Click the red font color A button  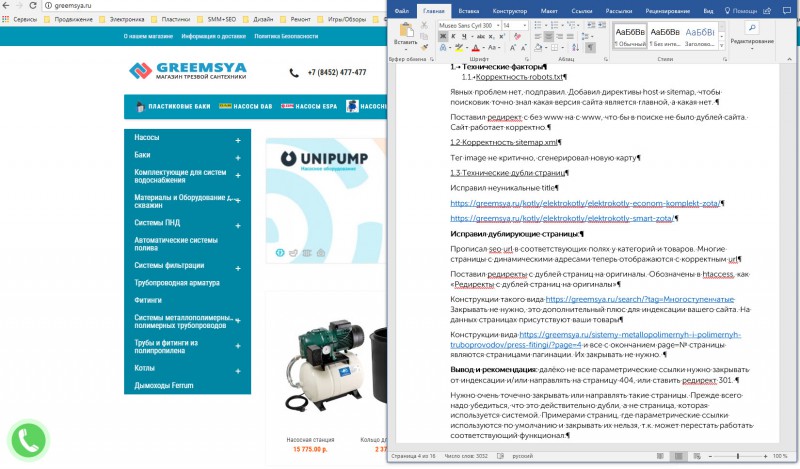[476, 48]
